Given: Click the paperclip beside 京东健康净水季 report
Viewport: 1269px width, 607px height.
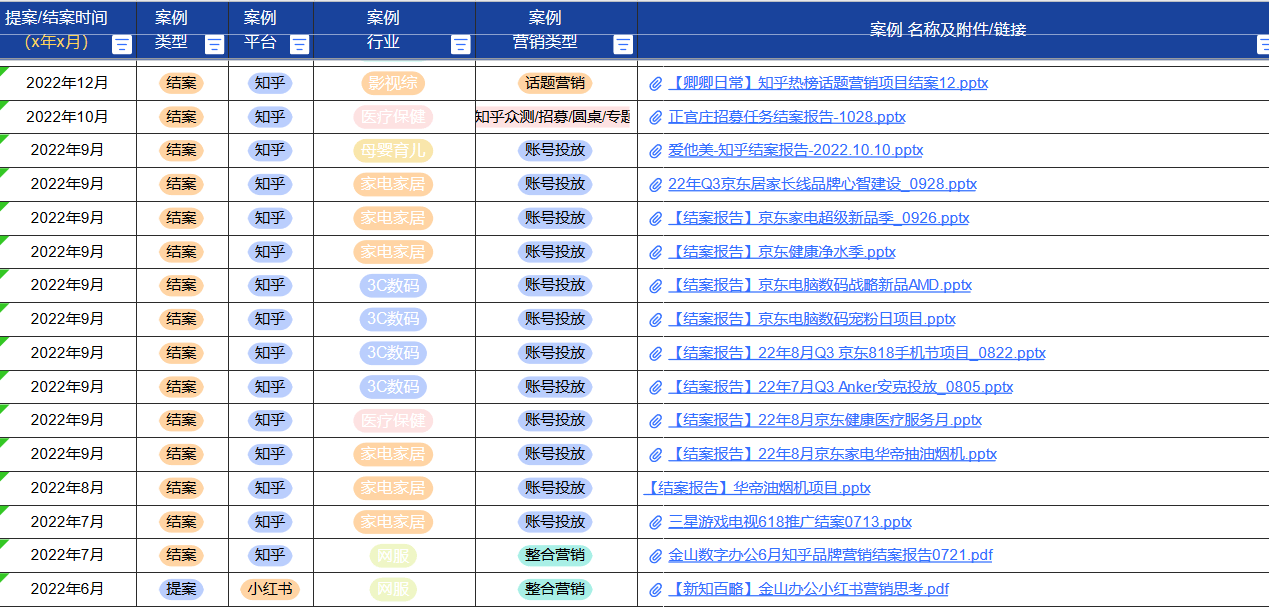Looking at the screenshot, I should coord(654,251).
